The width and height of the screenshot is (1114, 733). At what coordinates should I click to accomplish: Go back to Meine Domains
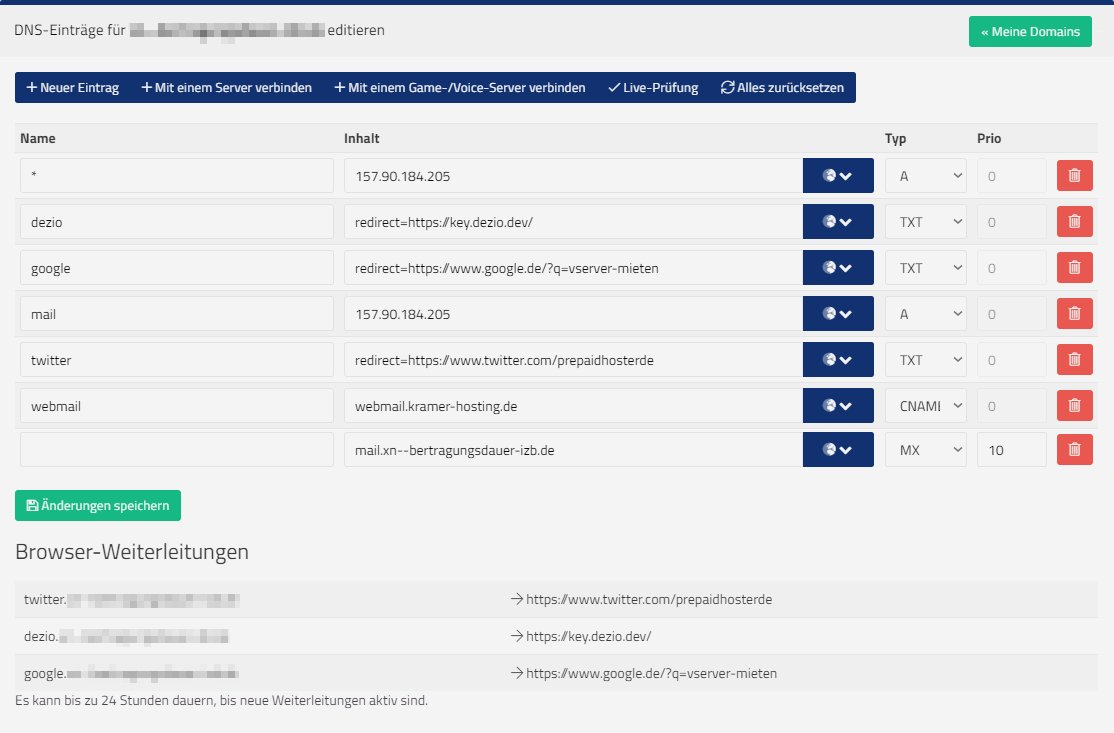pyautogui.click(x=1030, y=31)
